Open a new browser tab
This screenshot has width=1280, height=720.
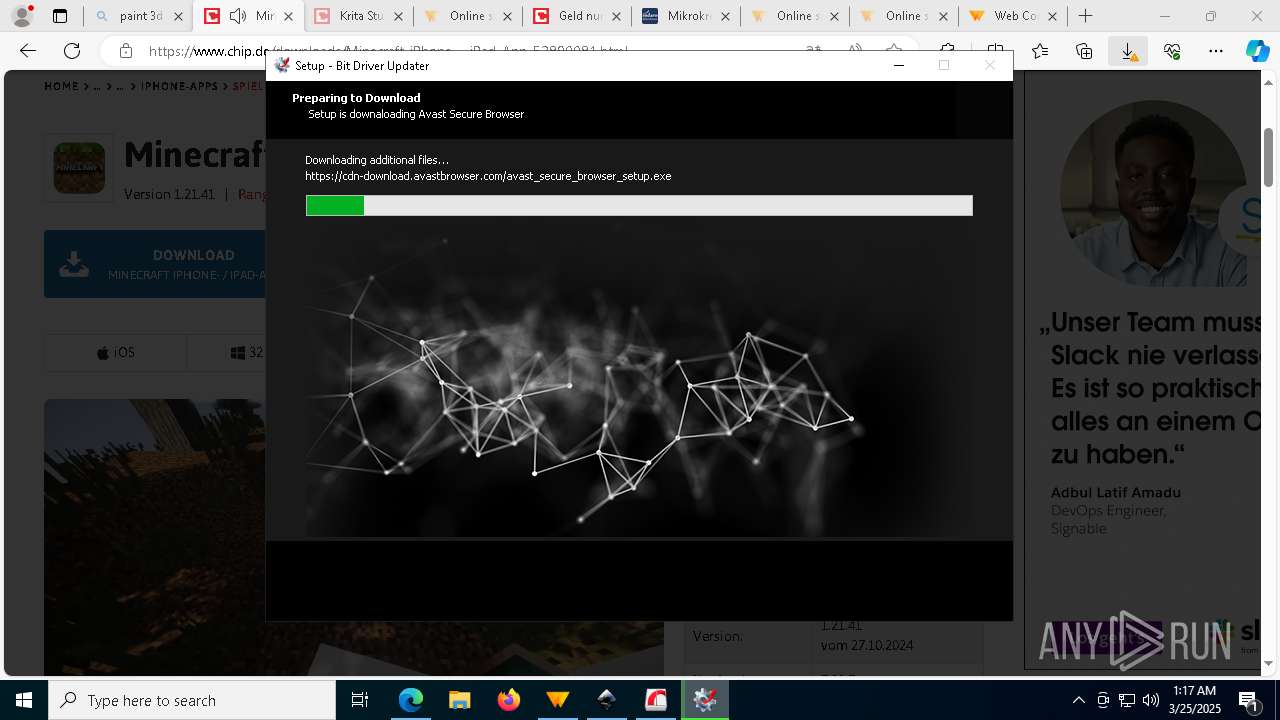coord(1086,16)
